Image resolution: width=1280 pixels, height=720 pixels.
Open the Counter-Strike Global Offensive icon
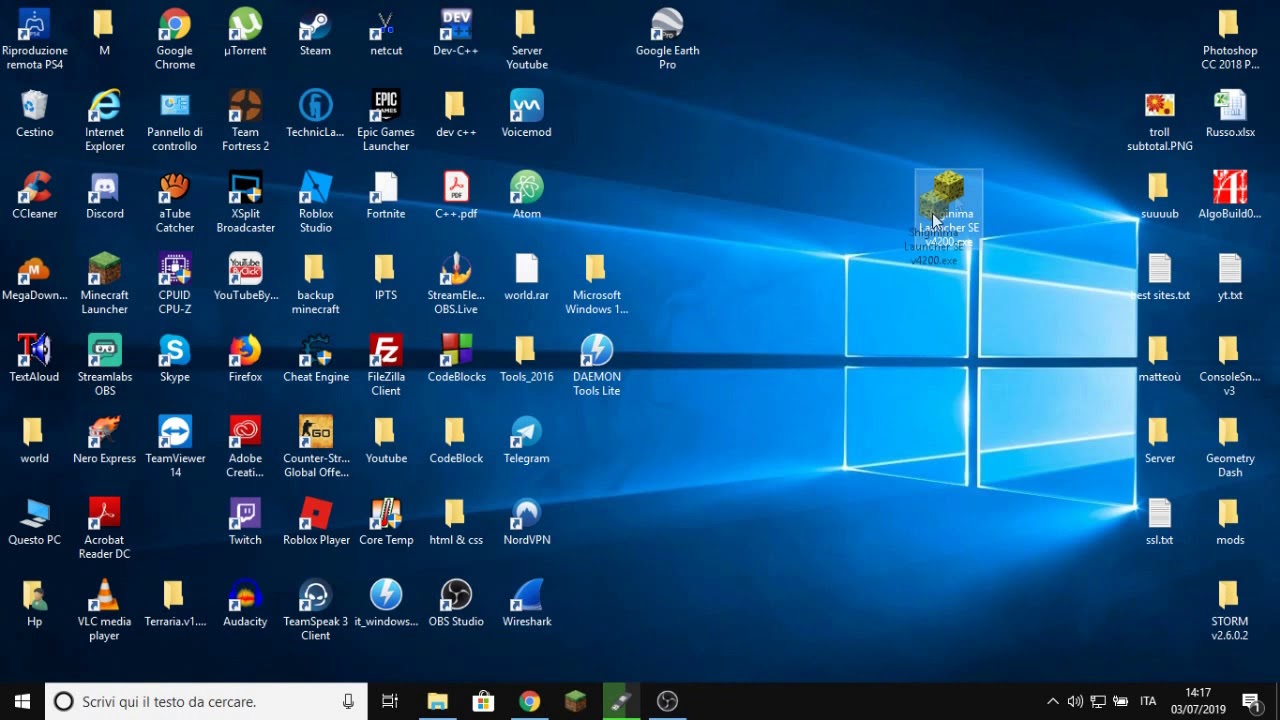315,448
